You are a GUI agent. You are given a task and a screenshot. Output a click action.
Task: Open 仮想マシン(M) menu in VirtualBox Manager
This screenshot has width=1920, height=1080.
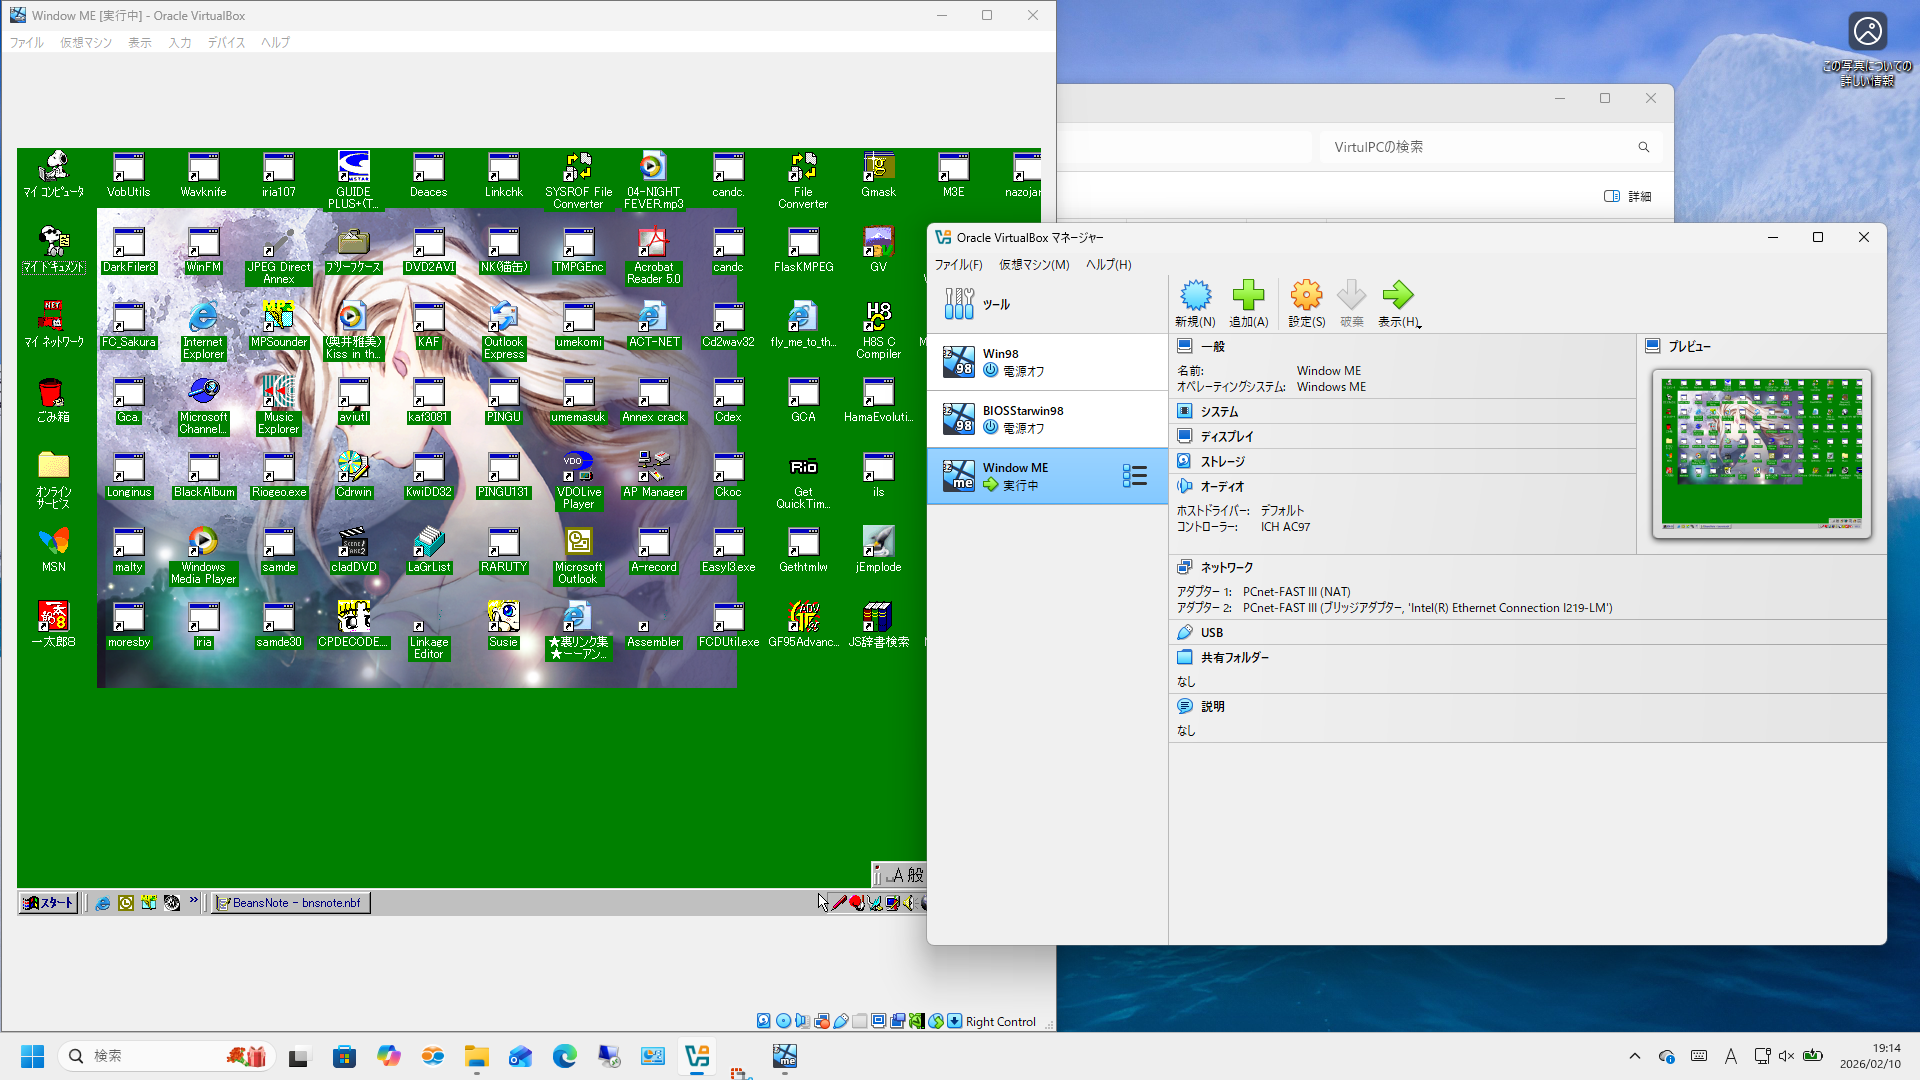click(1034, 265)
